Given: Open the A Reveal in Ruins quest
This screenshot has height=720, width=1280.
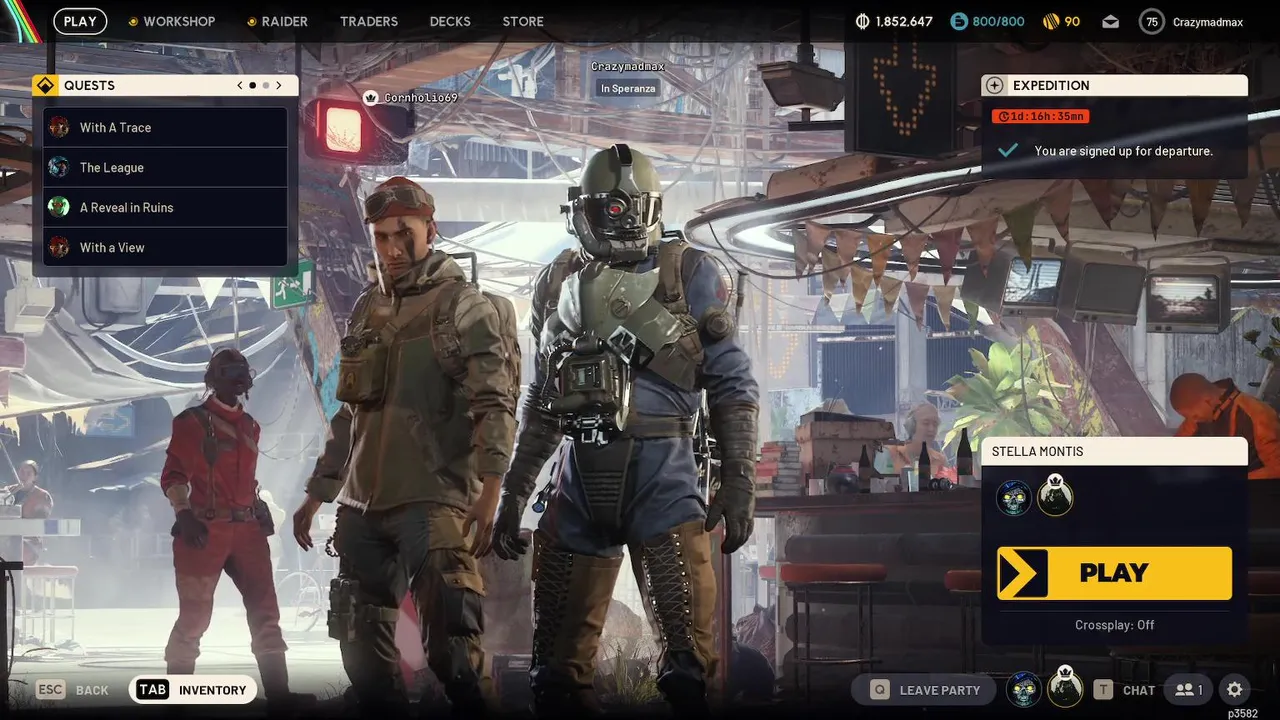Looking at the screenshot, I should 165,207.
